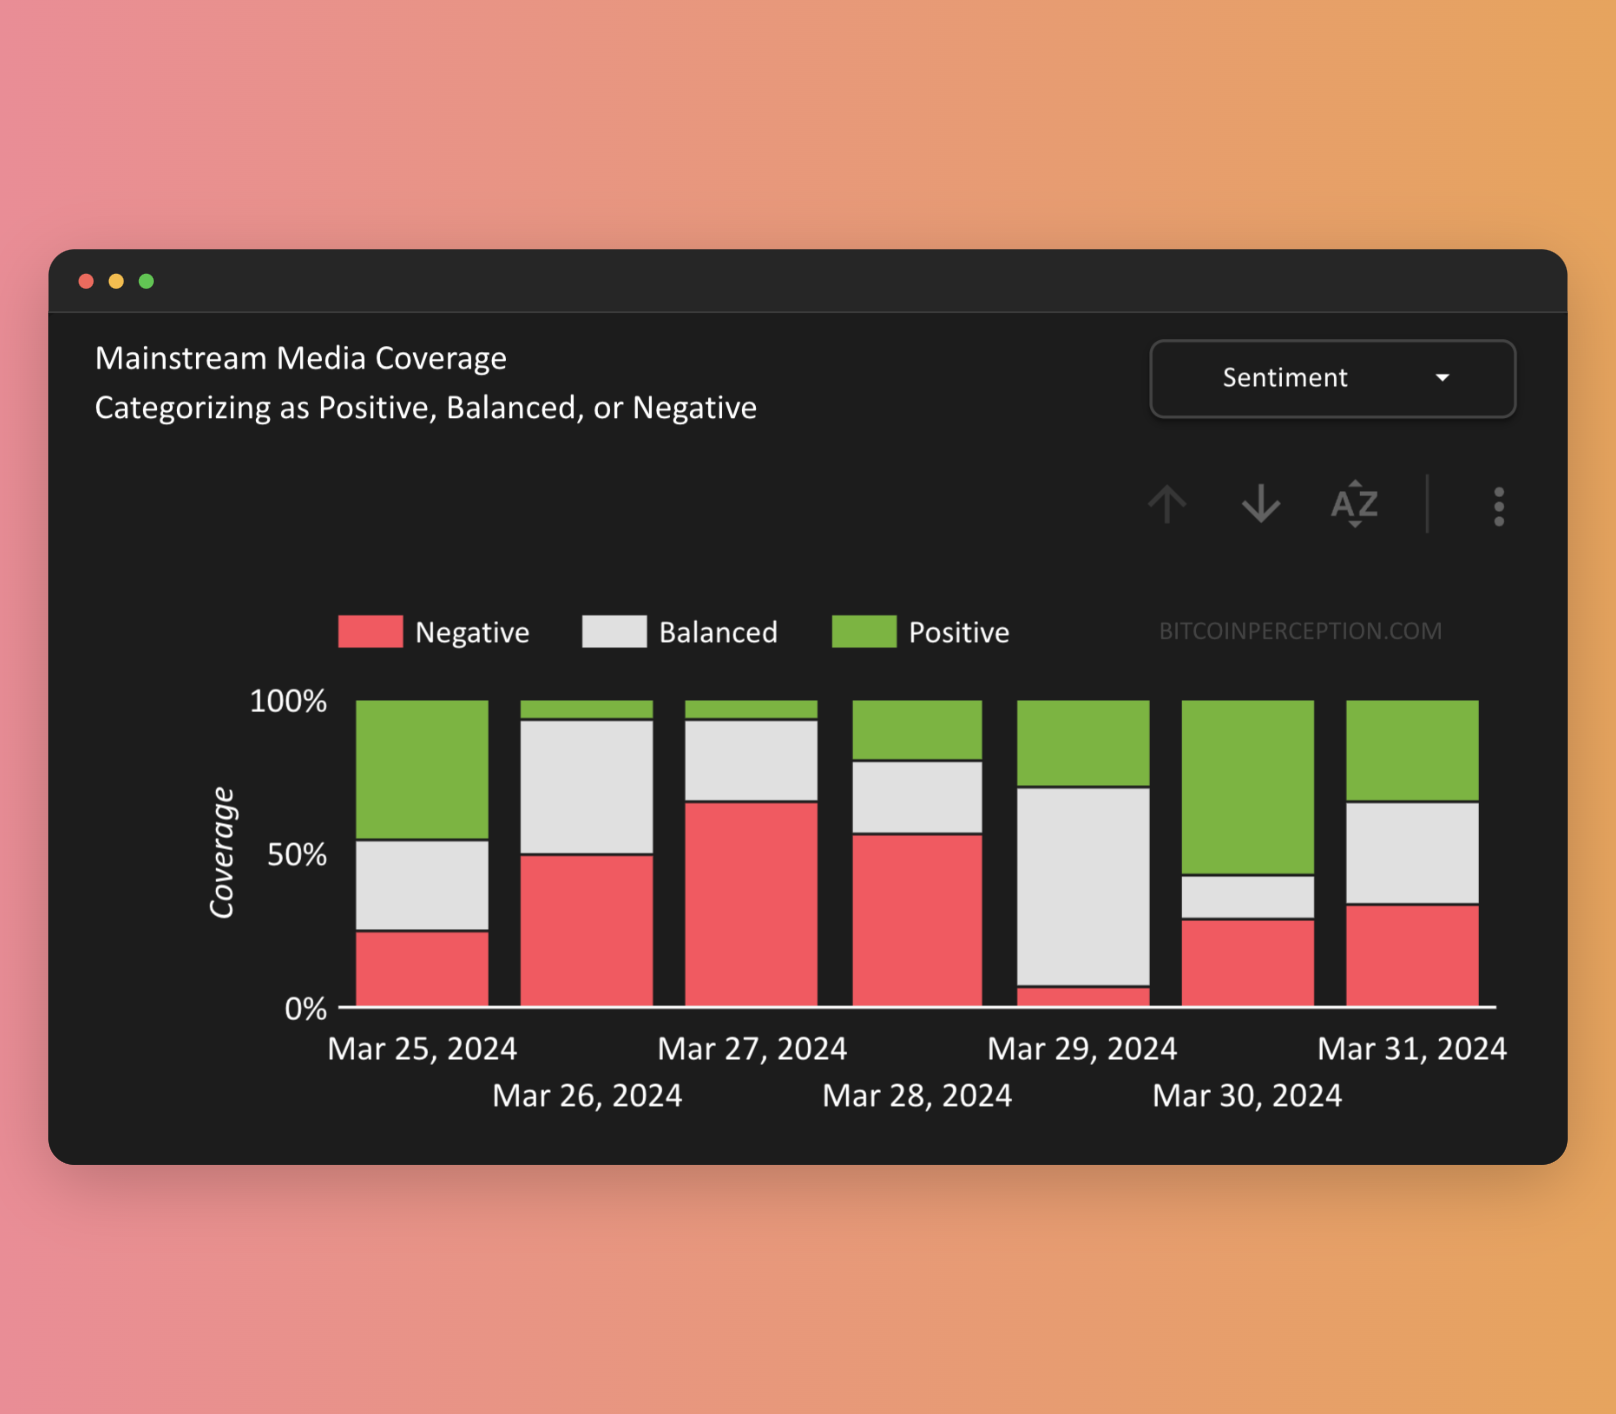Open the Sentiment dropdown
The height and width of the screenshot is (1414, 1616).
1331,378
